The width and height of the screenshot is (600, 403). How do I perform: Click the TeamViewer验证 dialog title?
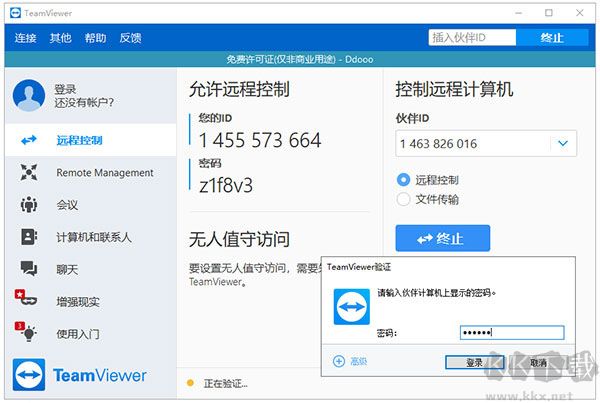point(359,267)
